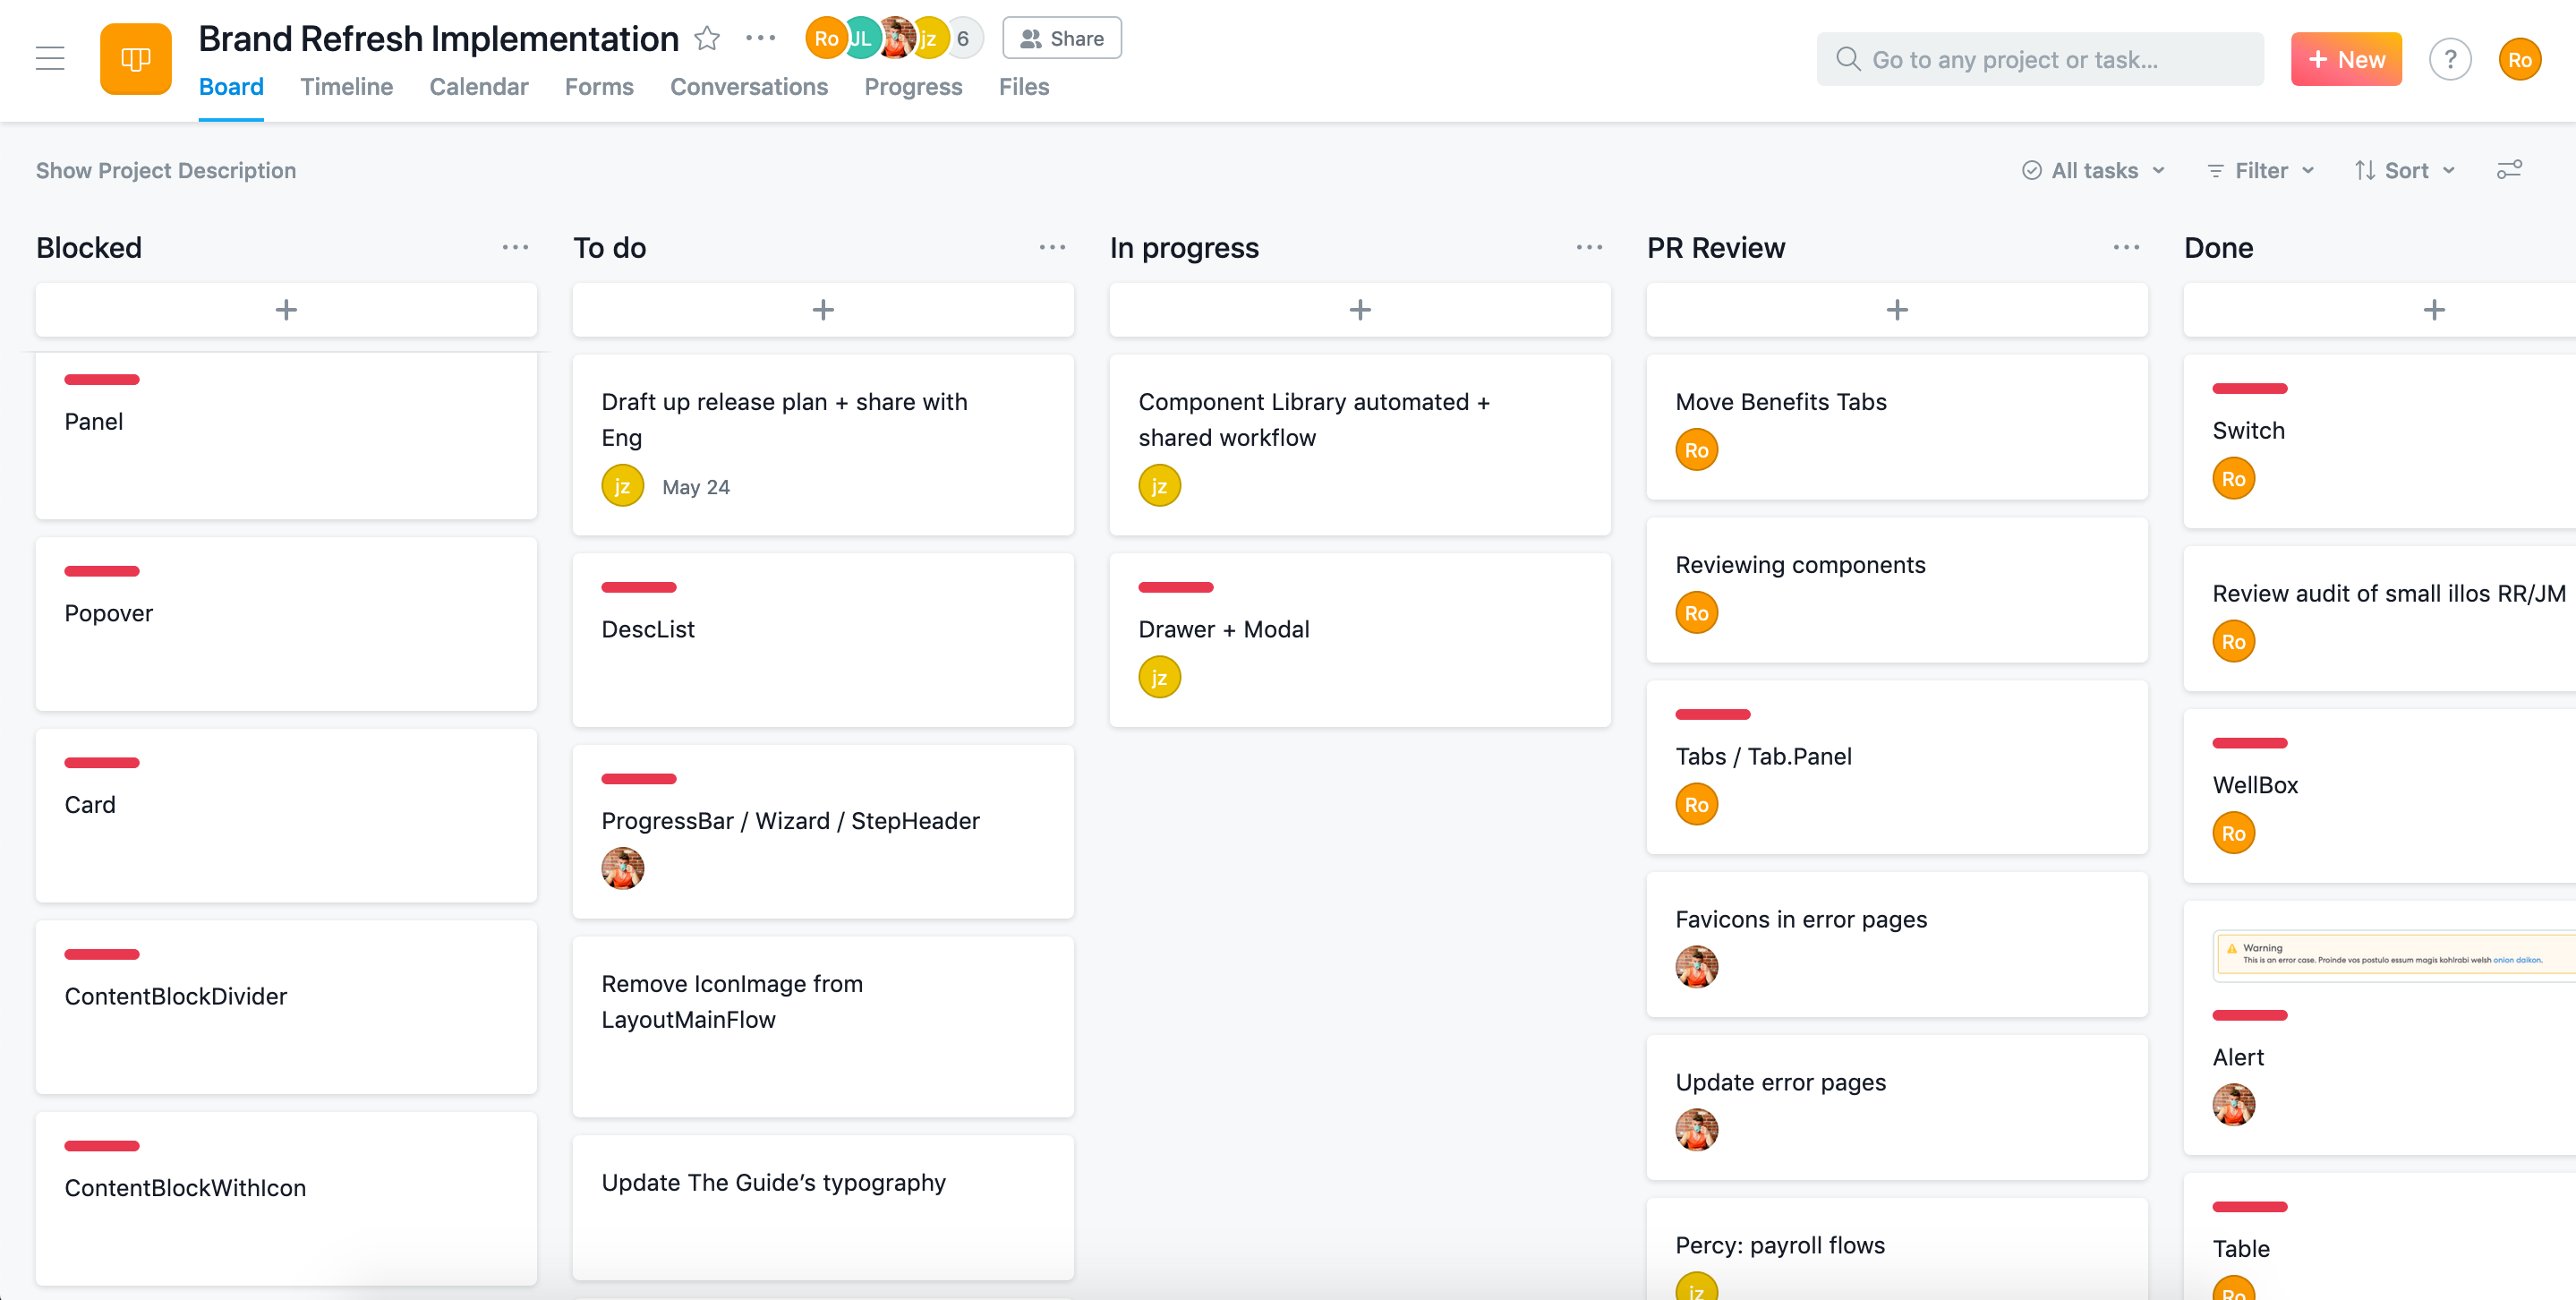Click the orange project board icon
This screenshot has width=2576, height=1300.
[x=135, y=59]
